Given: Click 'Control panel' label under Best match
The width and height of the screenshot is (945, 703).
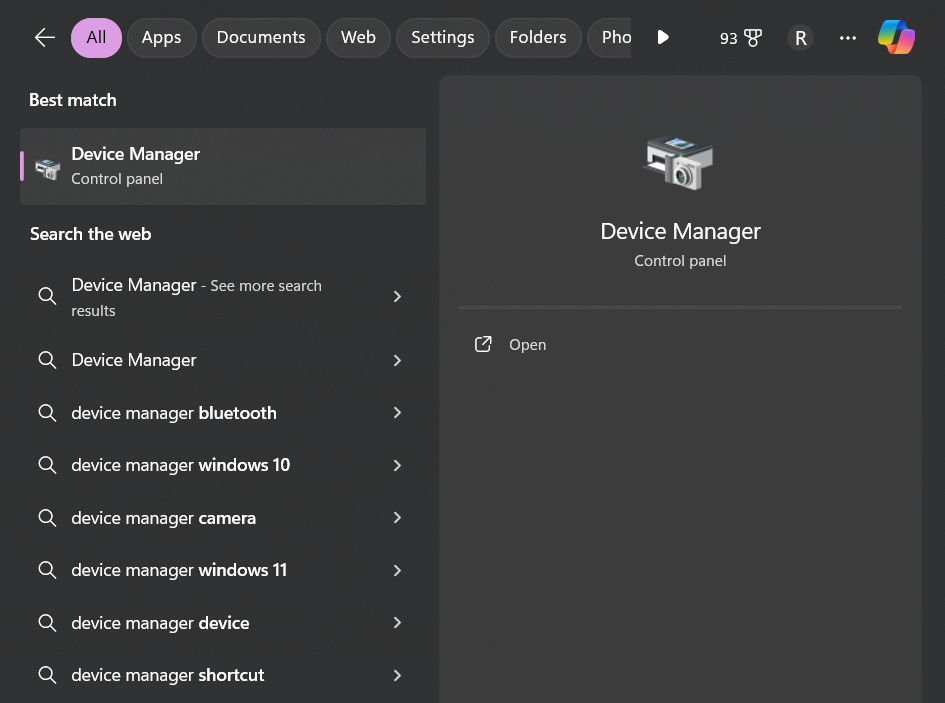Looking at the screenshot, I should [117, 179].
